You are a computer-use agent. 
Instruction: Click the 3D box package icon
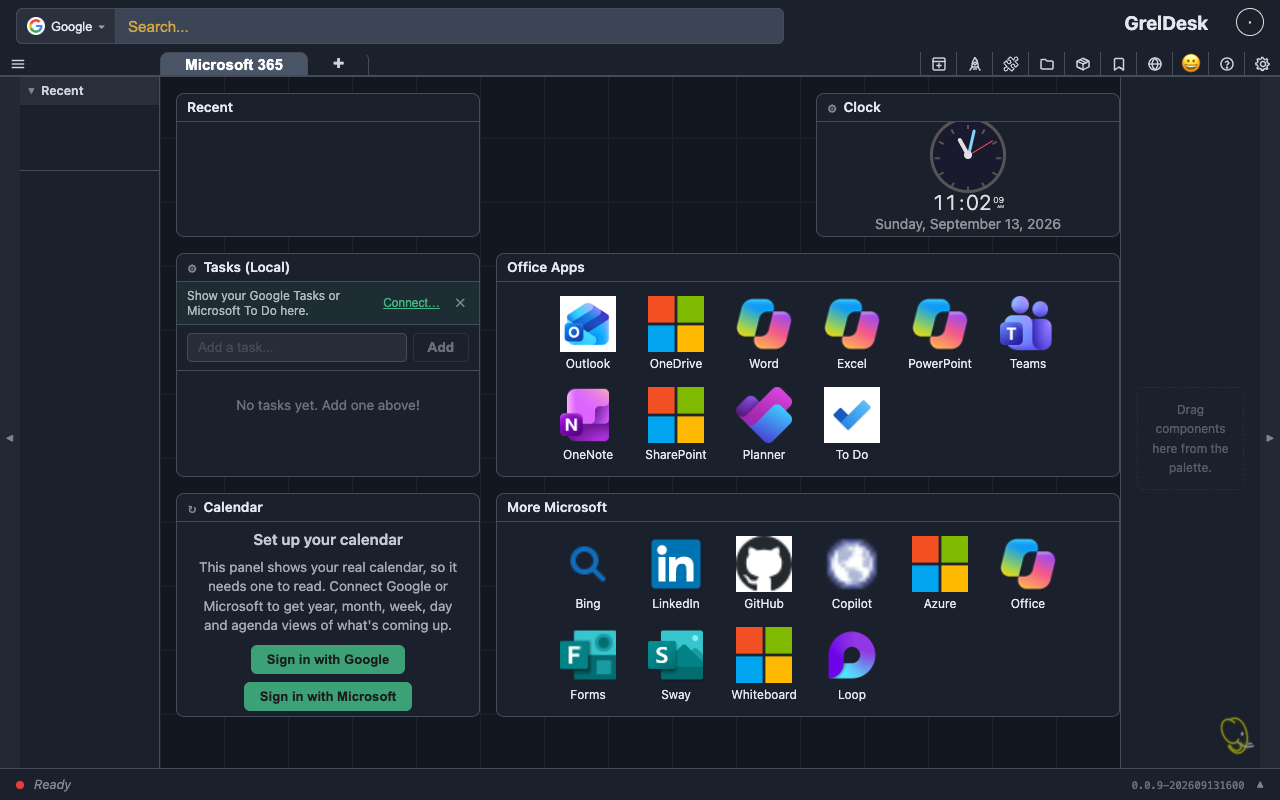pos(1083,64)
